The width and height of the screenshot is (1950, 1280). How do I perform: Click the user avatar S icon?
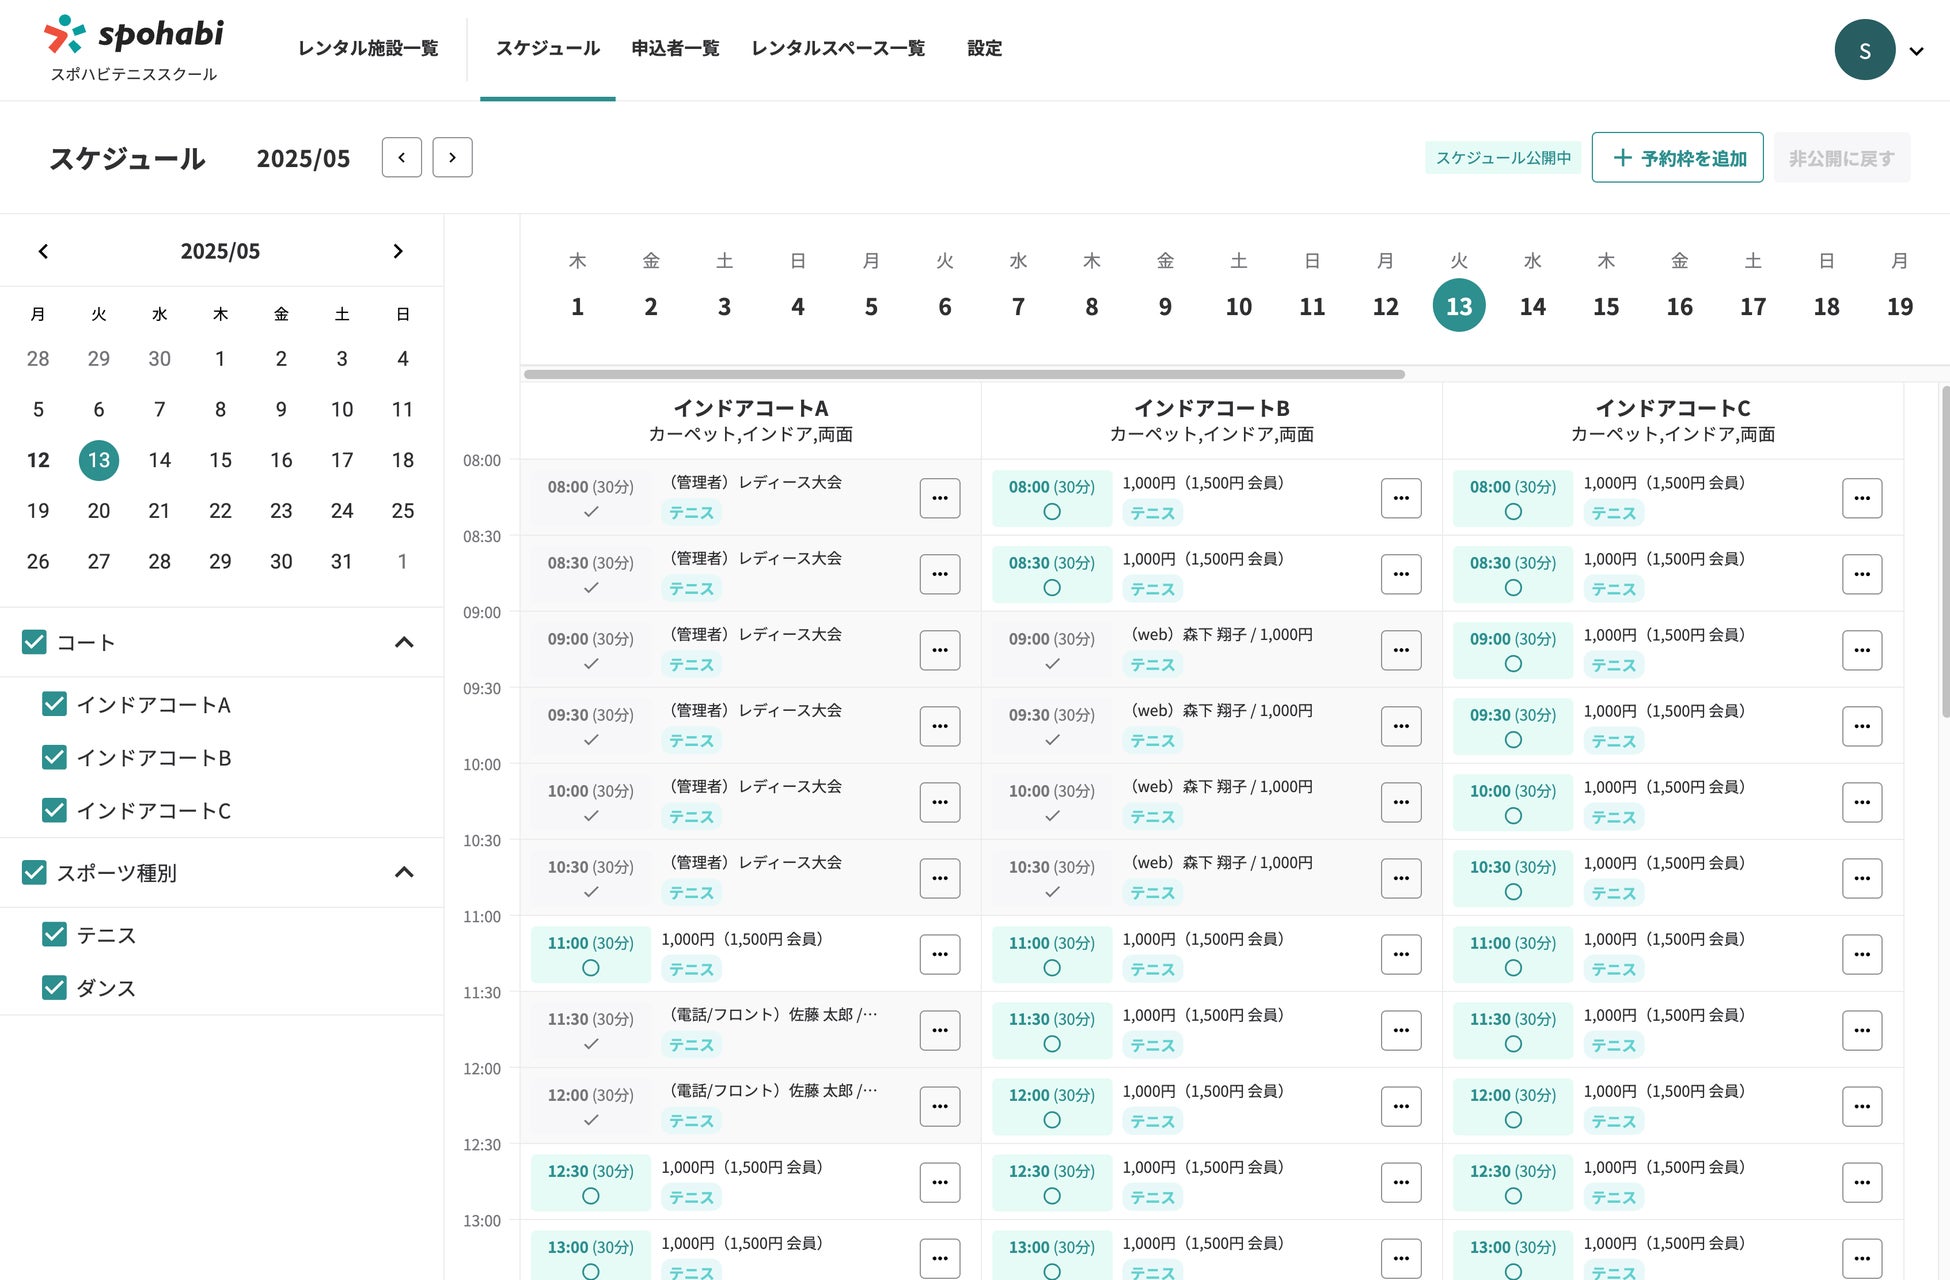click(1864, 50)
